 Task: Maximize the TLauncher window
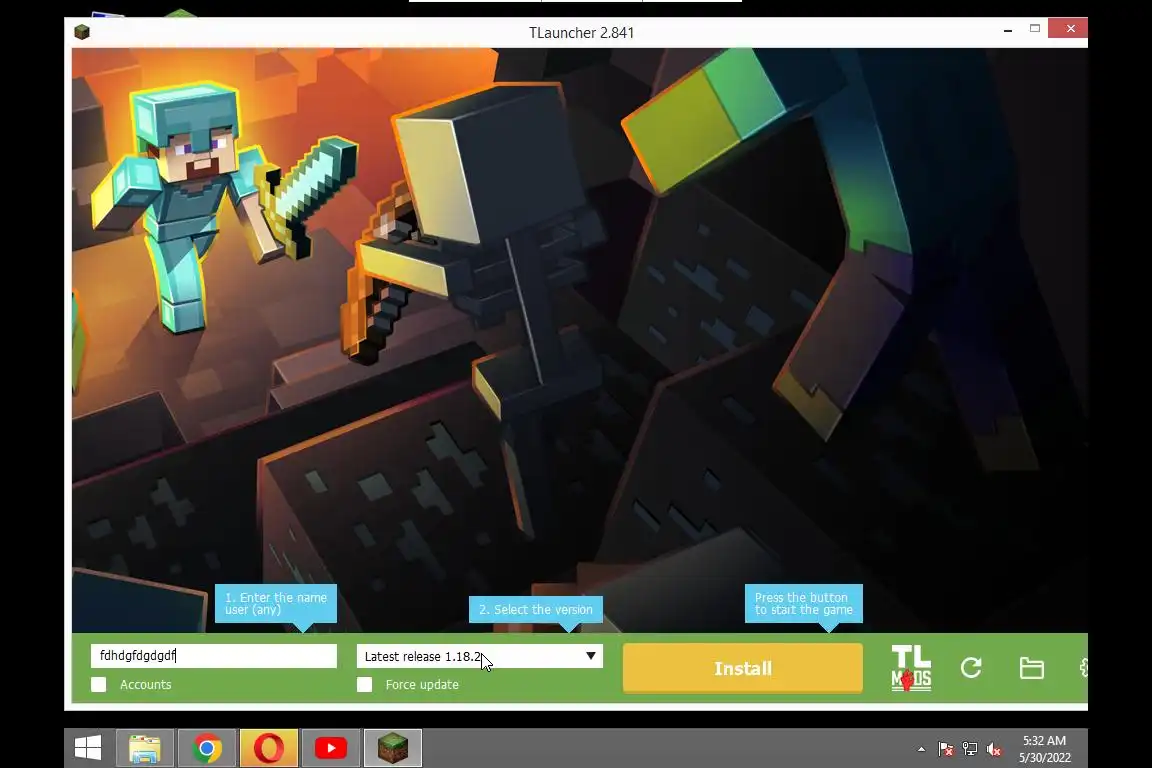pyautogui.click(x=1034, y=29)
